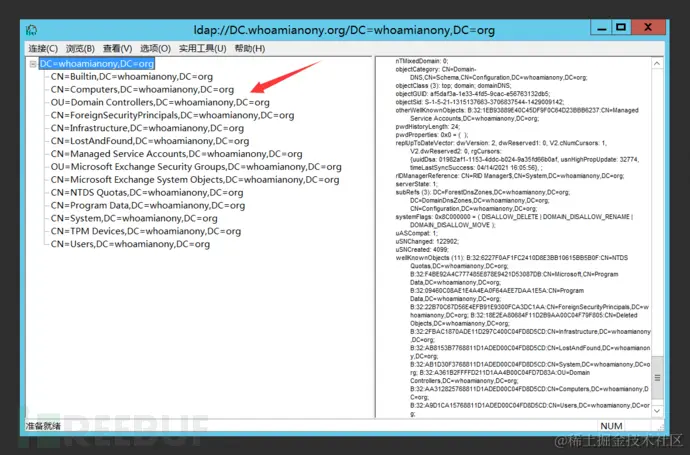690x455 pixels.
Task: Click the uSNChanged: 122902 line
Action: tap(427, 242)
